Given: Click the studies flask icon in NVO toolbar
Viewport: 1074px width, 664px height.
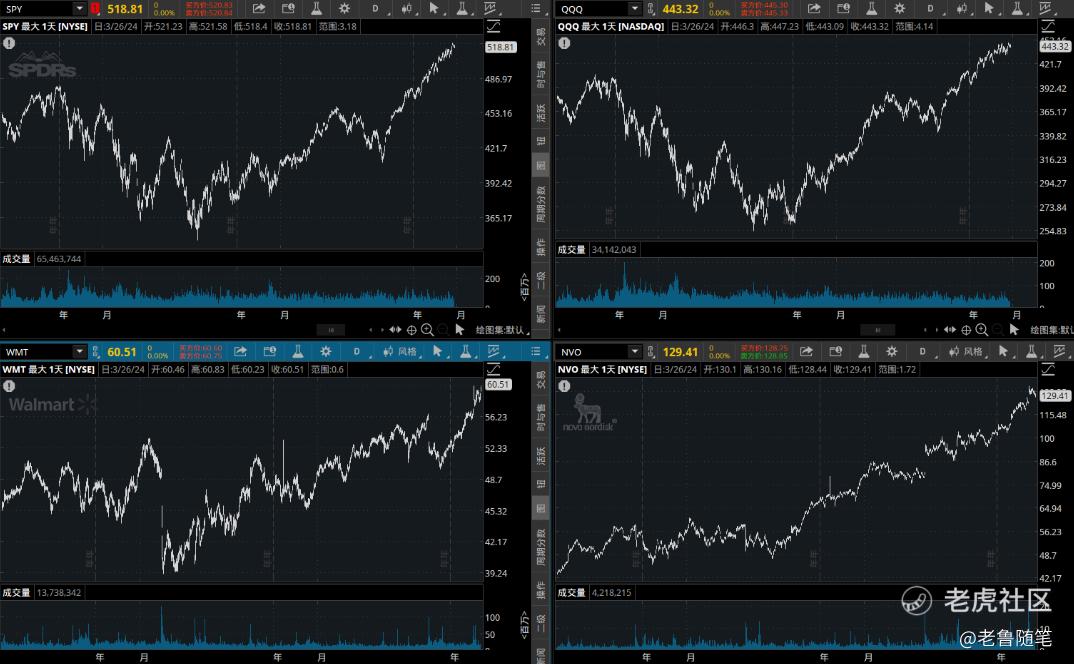Looking at the screenshot, I should tap(863, 352).
